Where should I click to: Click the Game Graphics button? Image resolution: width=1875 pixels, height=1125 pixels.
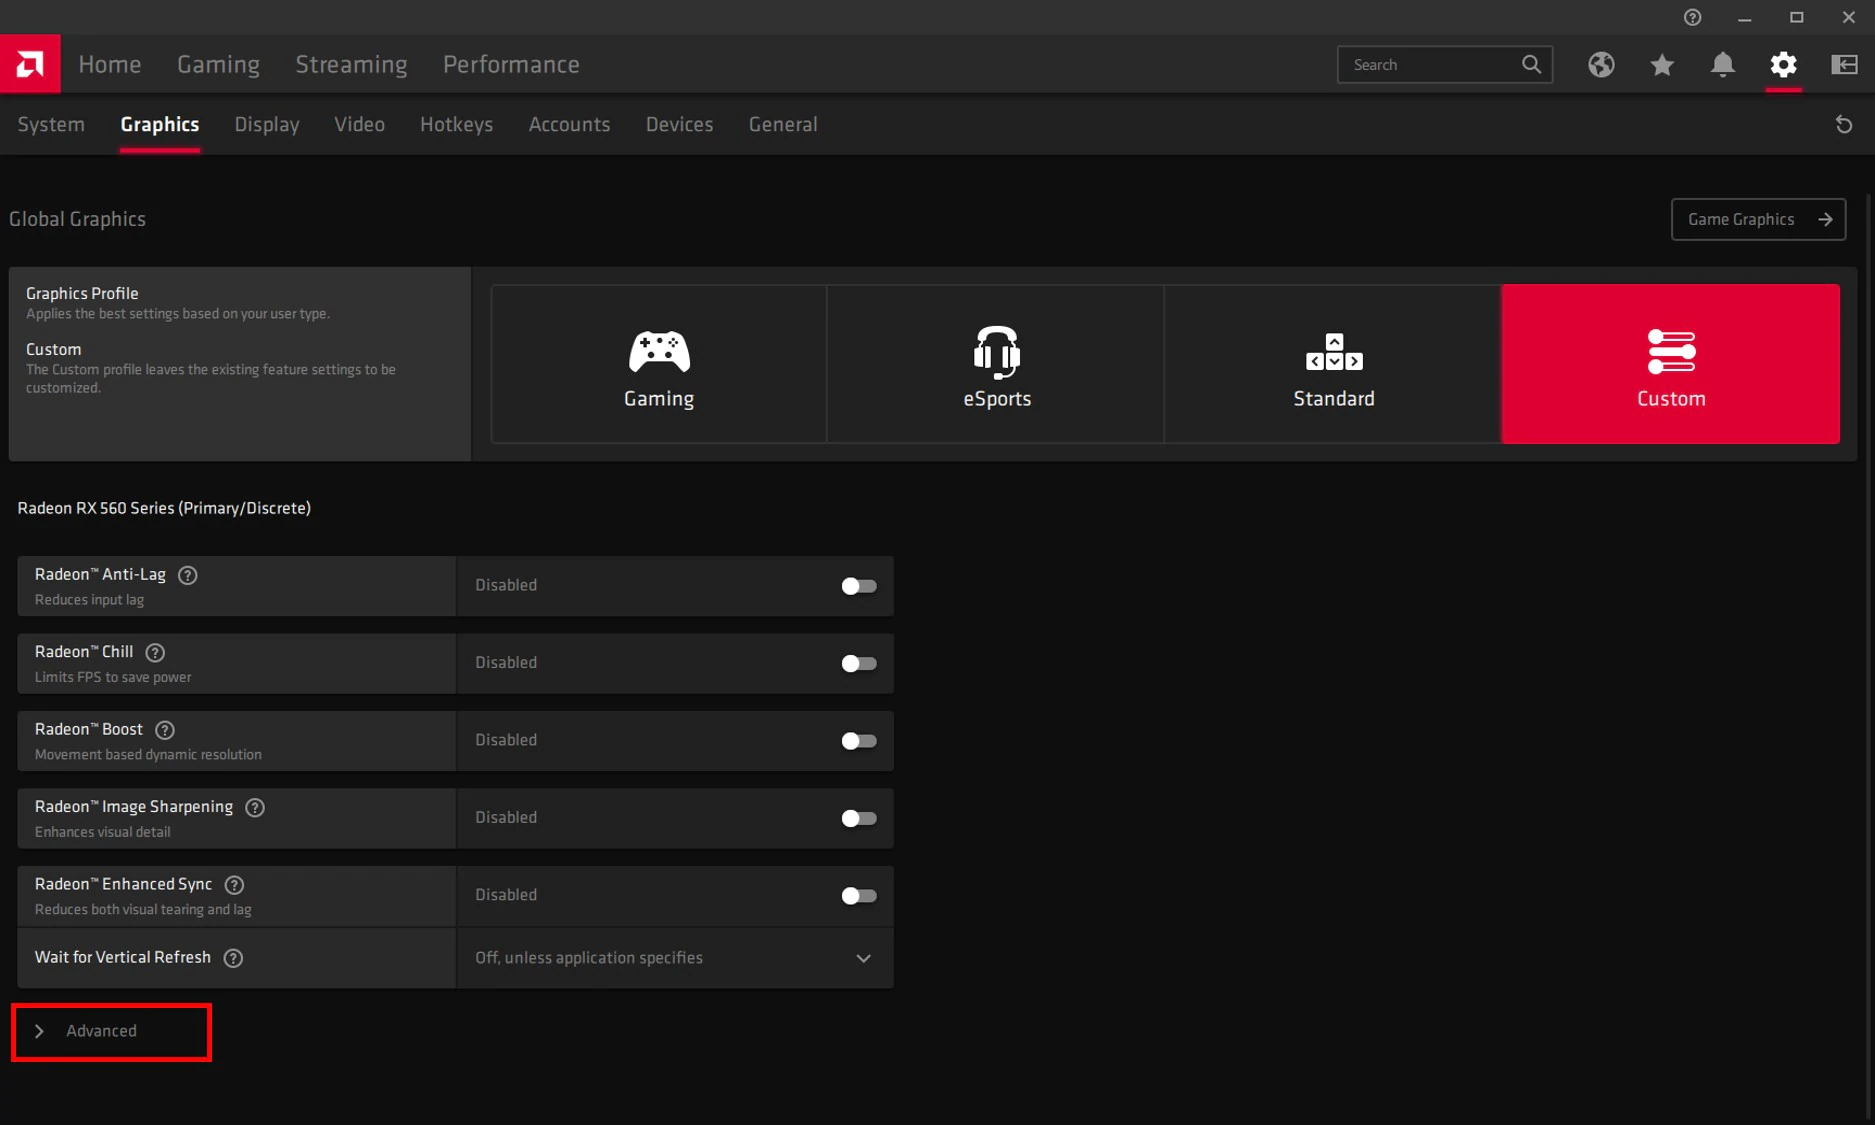(x=1758, y=219)
